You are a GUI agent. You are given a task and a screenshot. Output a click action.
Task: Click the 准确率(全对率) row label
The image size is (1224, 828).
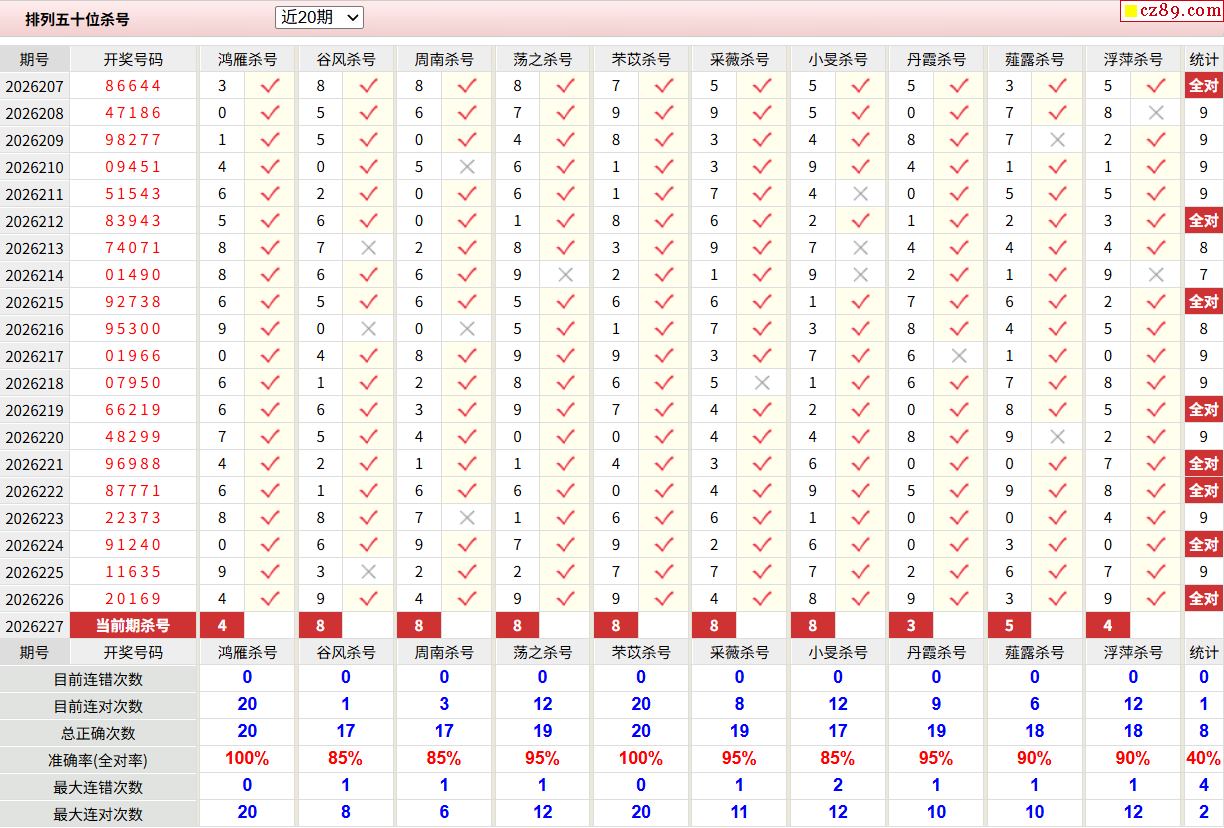[99, 760]
